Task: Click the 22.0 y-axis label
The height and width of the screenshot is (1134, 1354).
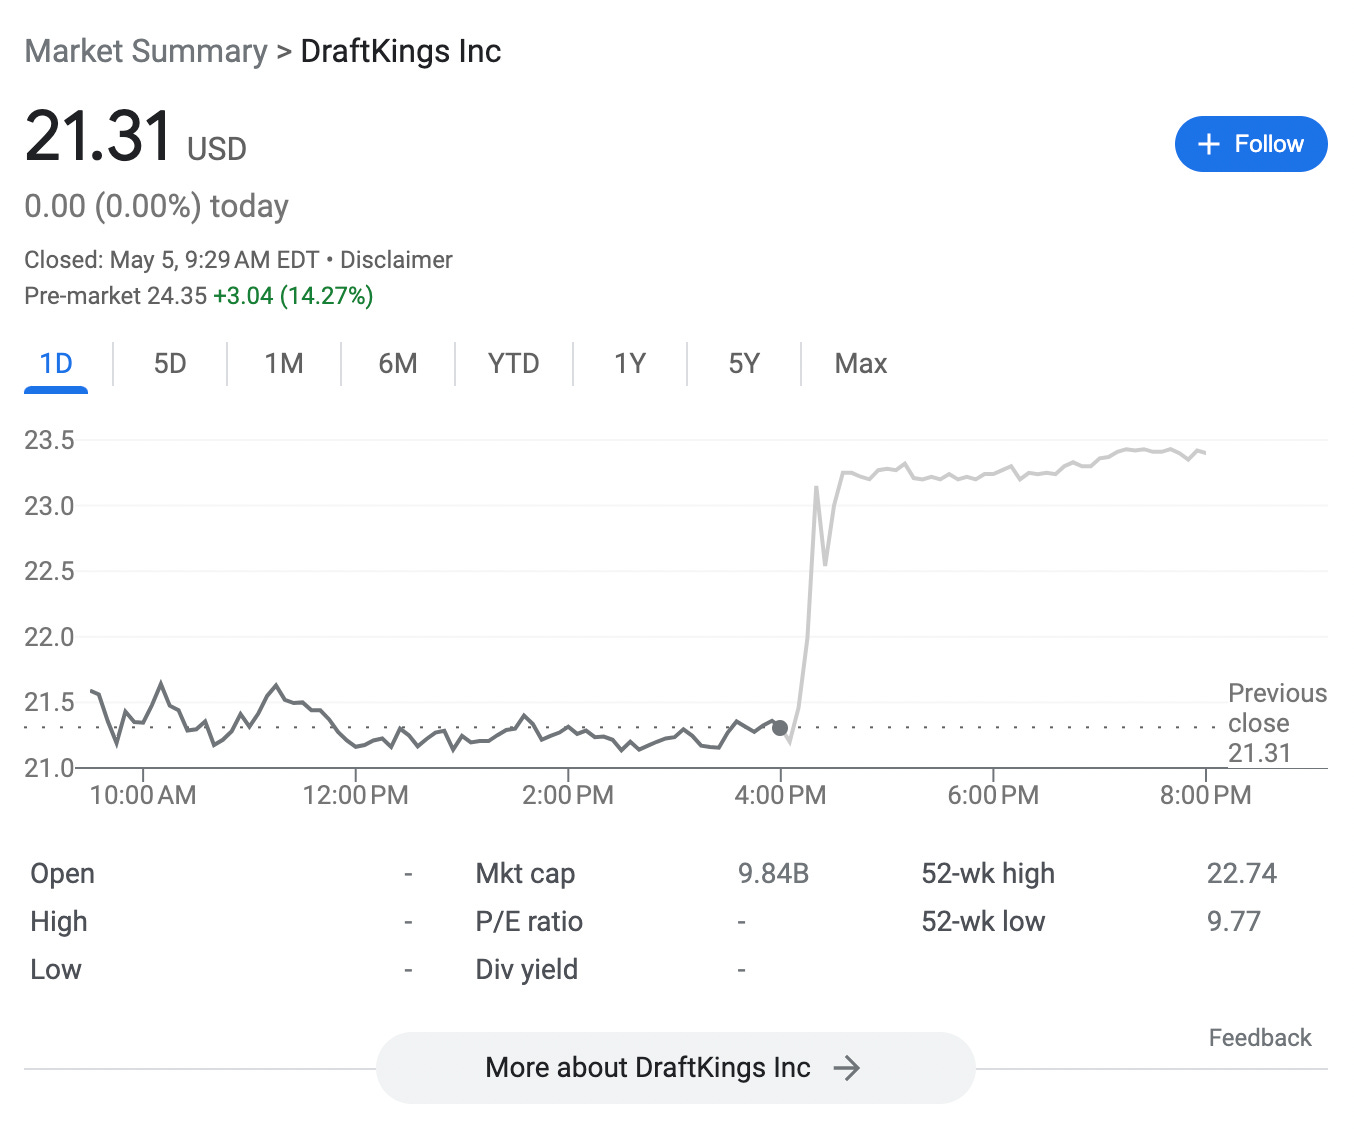Action: click(49, 637)
